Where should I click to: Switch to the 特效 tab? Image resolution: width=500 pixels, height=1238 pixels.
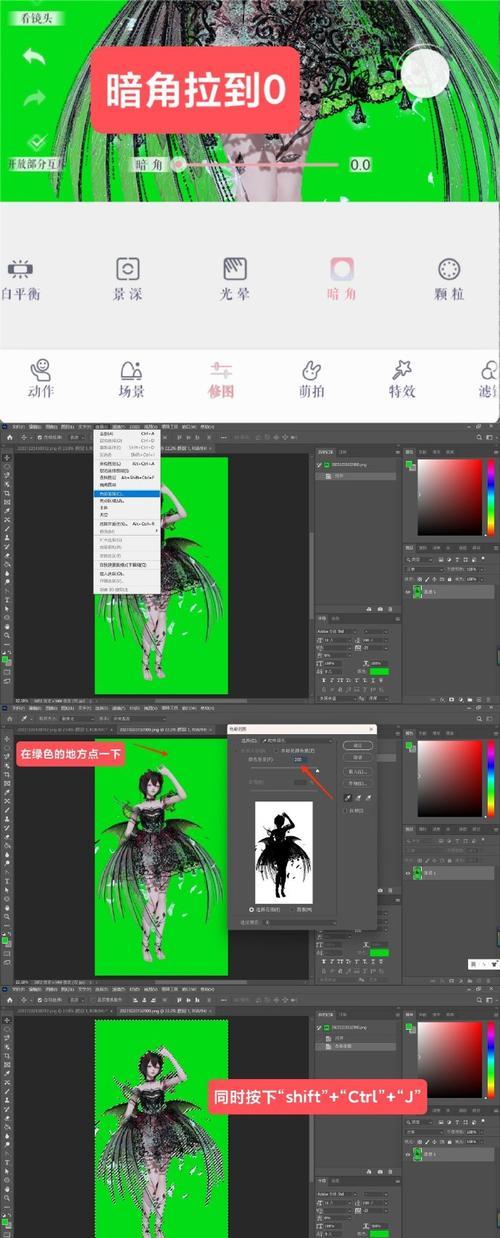[402, 378]
